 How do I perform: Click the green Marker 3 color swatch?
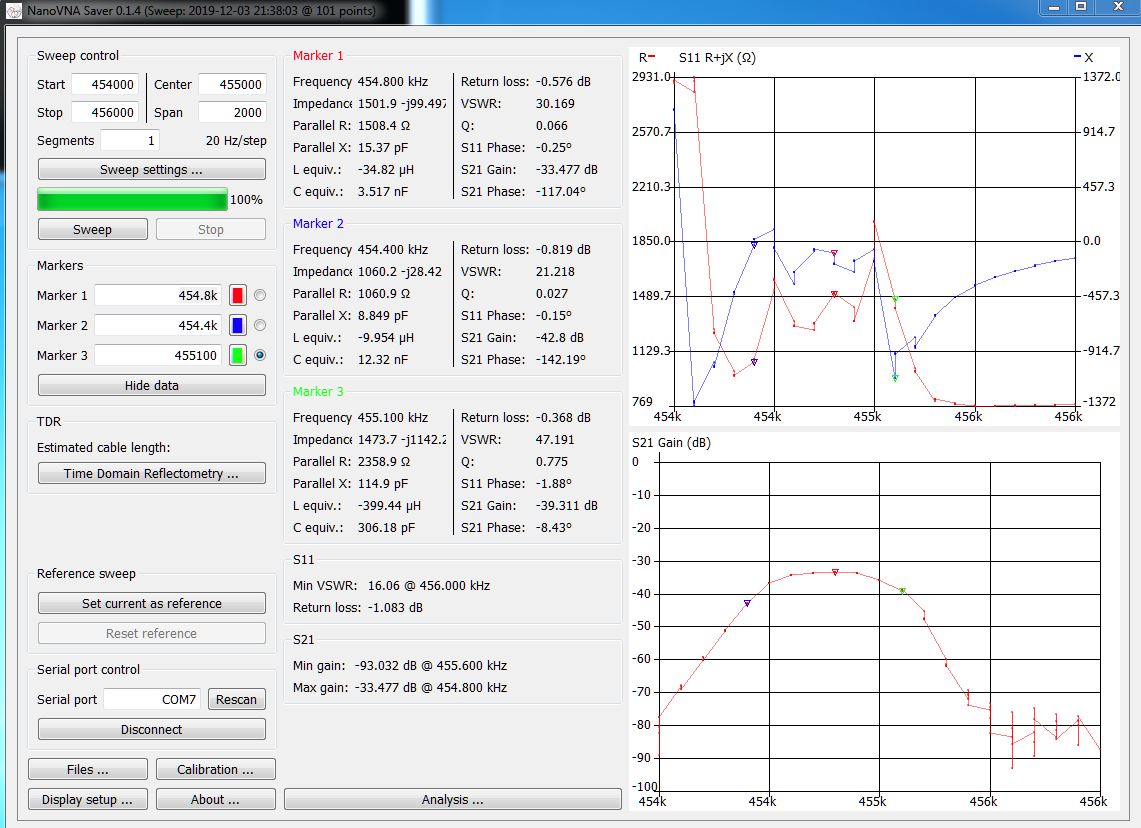(x=238, y=356)
